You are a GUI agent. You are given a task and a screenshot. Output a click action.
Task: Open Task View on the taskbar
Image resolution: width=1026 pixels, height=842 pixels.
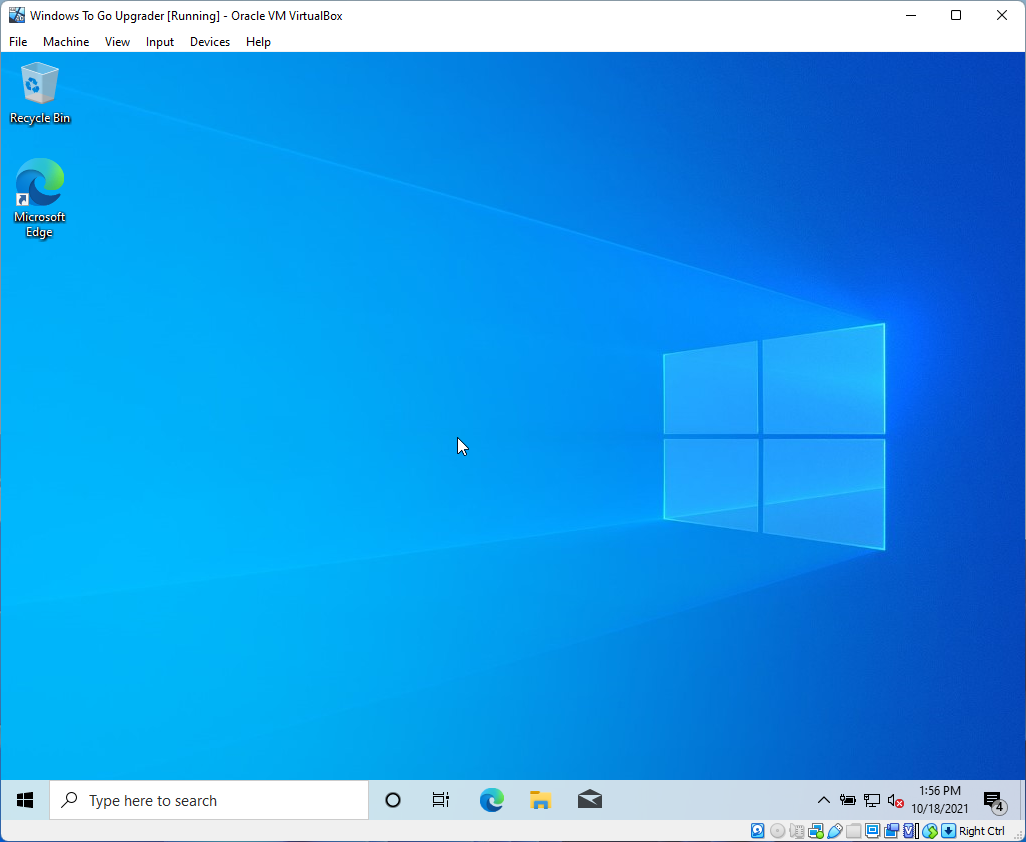[441, 800]
